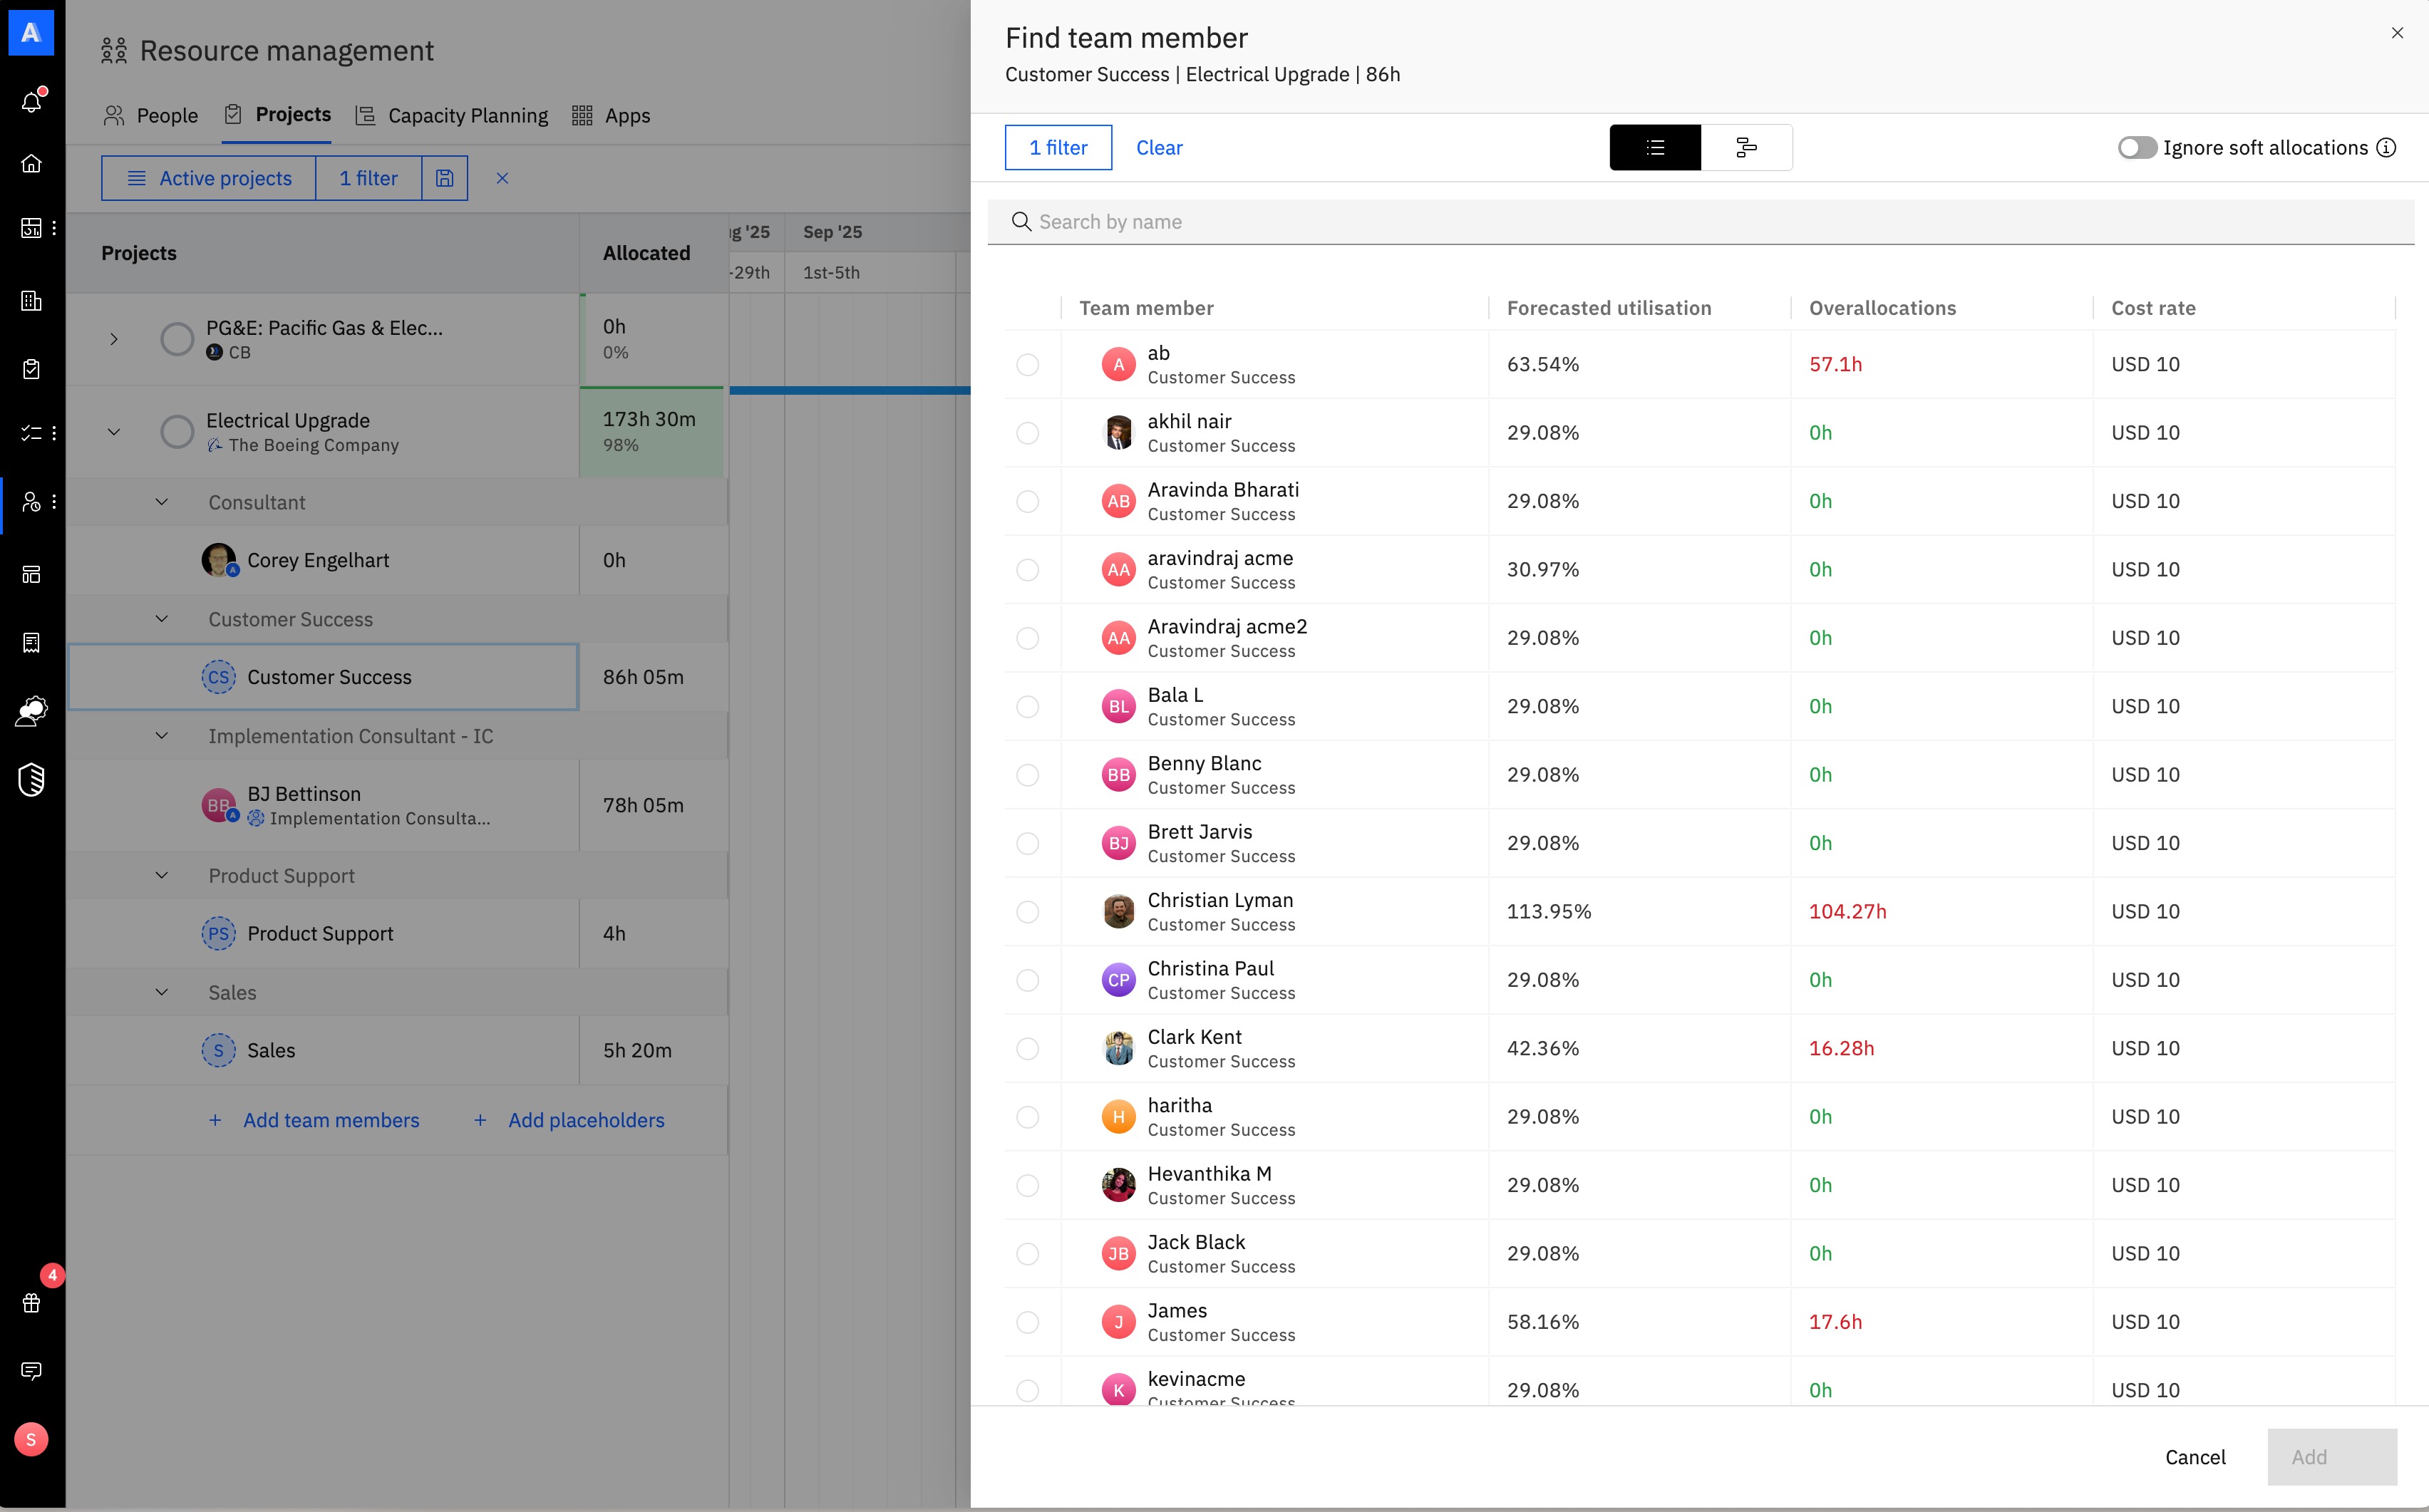2429x1512 pixels.
Task: Select the radio button for Christian Lyman
Action: point(1027,912)
